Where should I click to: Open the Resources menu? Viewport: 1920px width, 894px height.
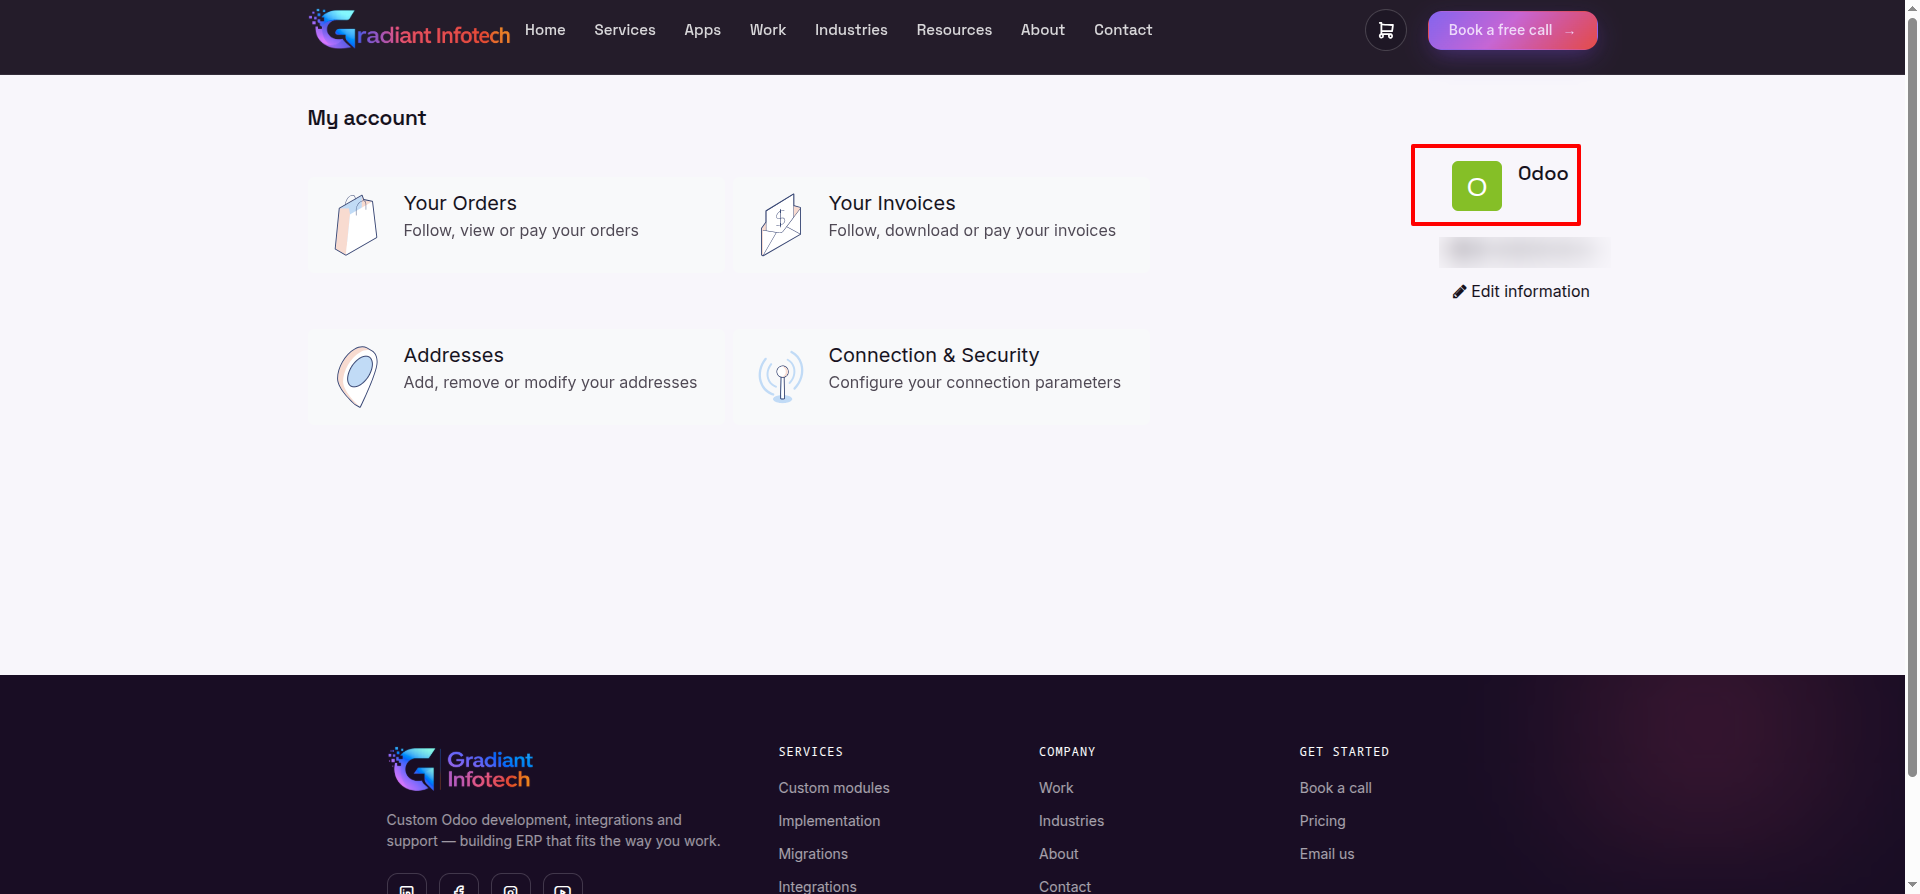coord(954,30)
